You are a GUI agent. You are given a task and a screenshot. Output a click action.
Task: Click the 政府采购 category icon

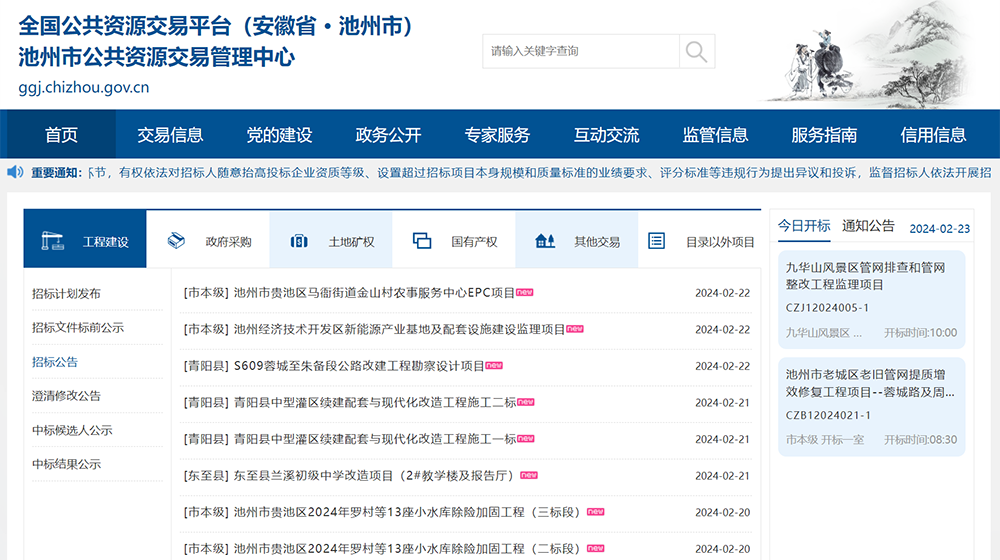tap(176, 241)
